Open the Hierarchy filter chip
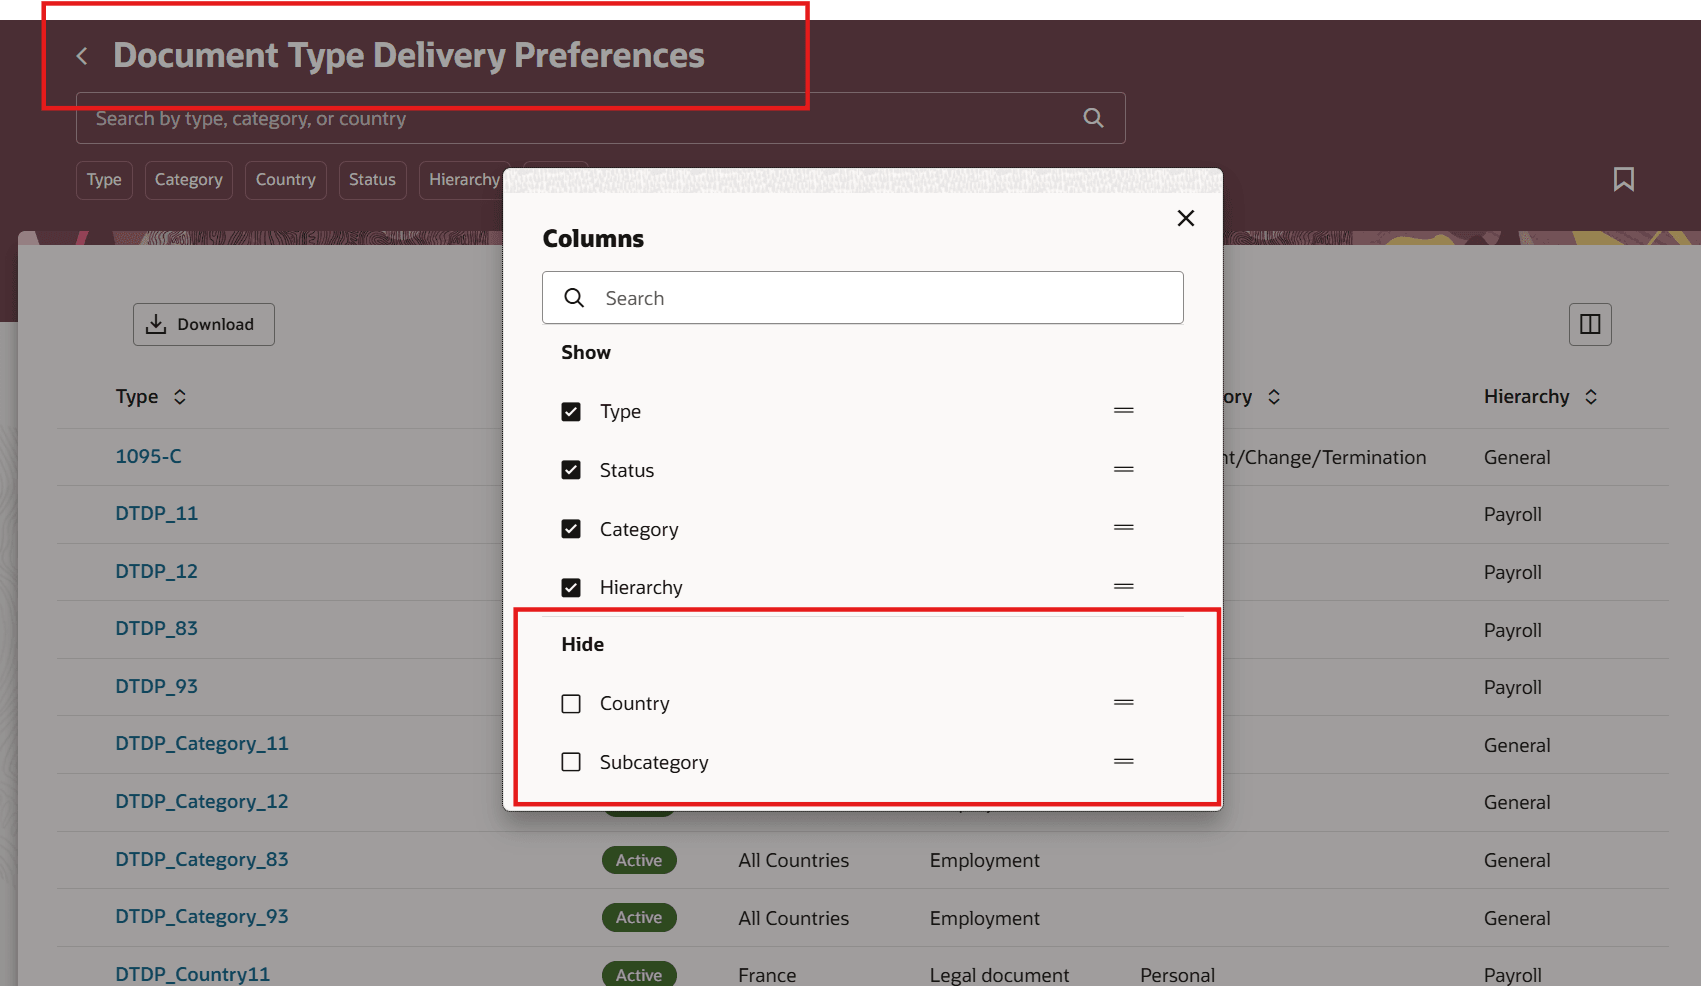 [464, 180]
